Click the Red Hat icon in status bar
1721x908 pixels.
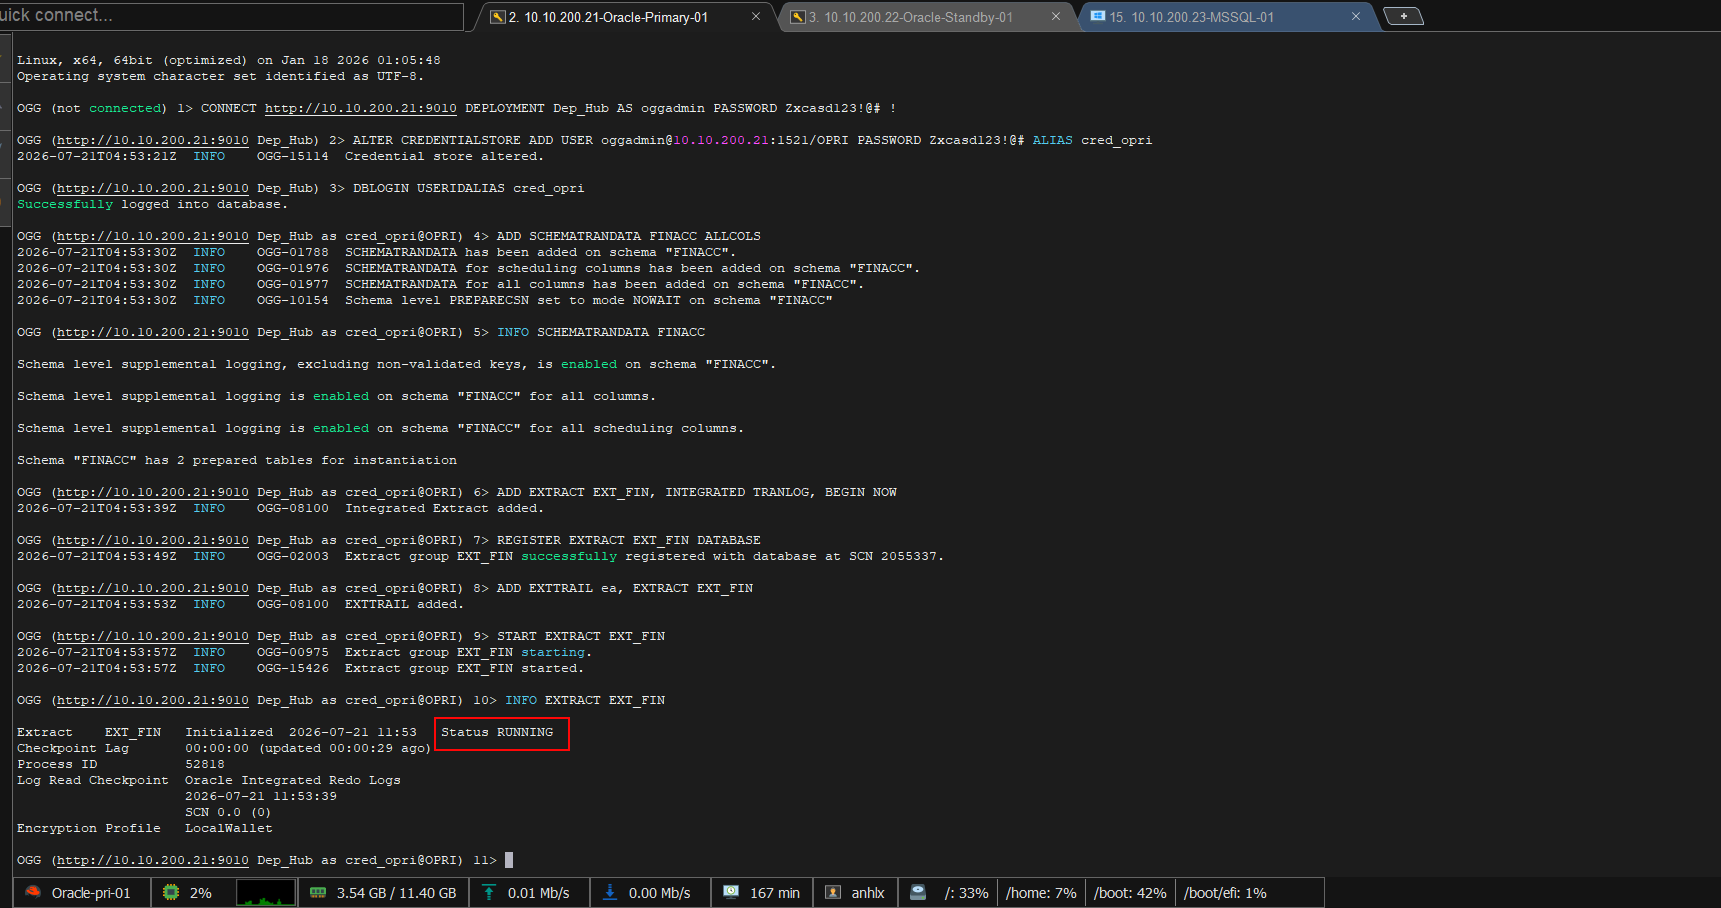click(33, 892)
